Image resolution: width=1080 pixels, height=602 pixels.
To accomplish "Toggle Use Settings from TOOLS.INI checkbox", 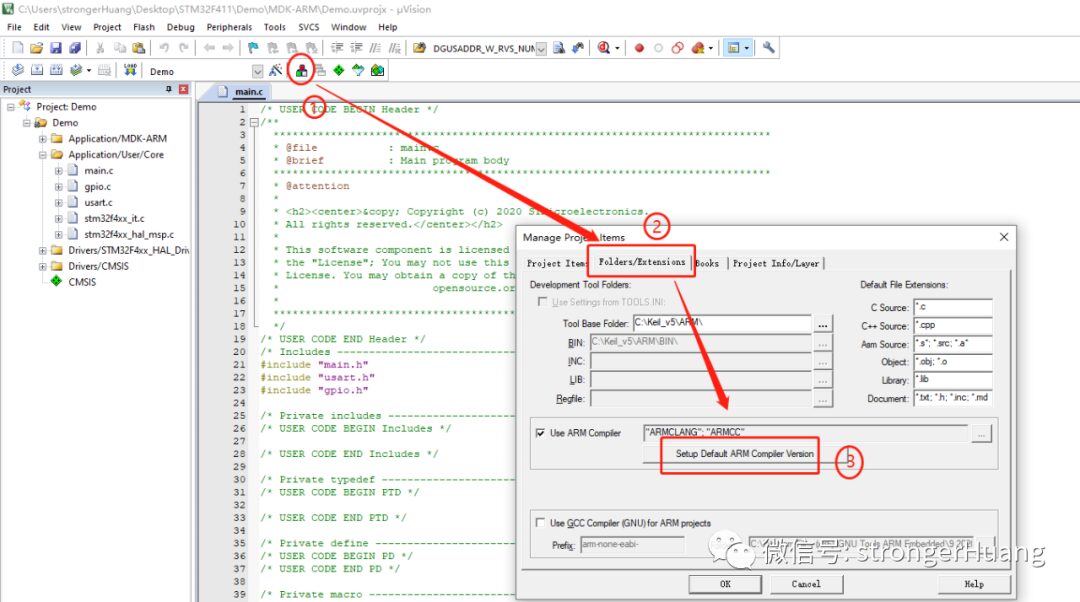I will [x=543, y=302].
